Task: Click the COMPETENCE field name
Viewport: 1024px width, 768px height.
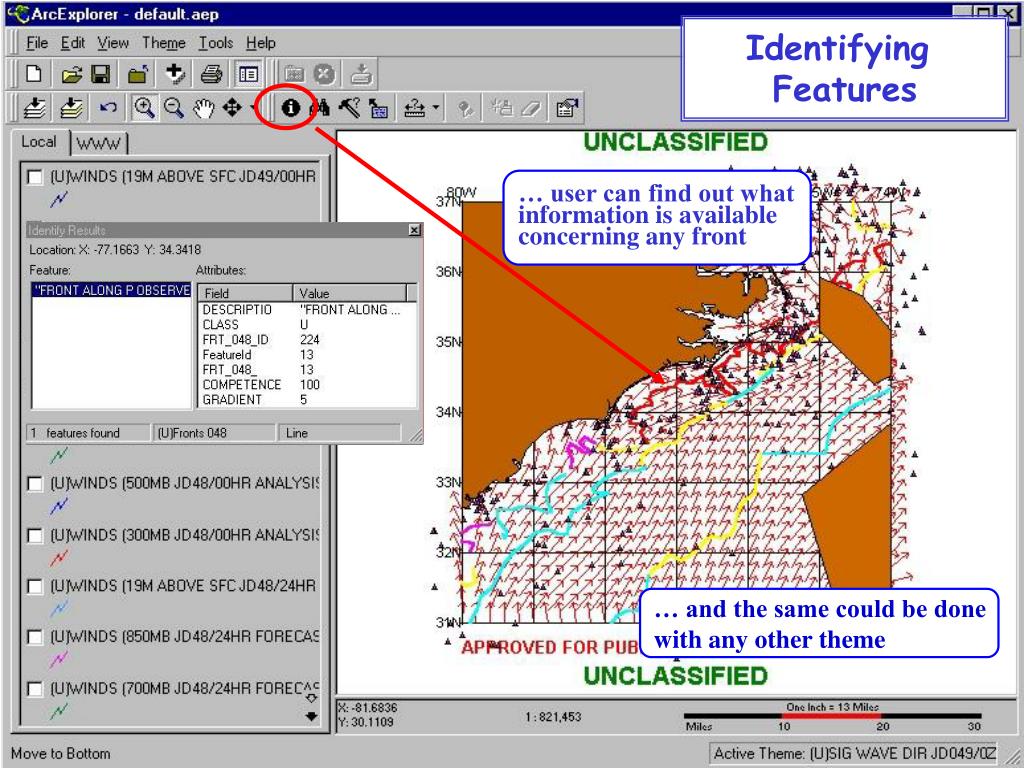Action: coord(242,385)
